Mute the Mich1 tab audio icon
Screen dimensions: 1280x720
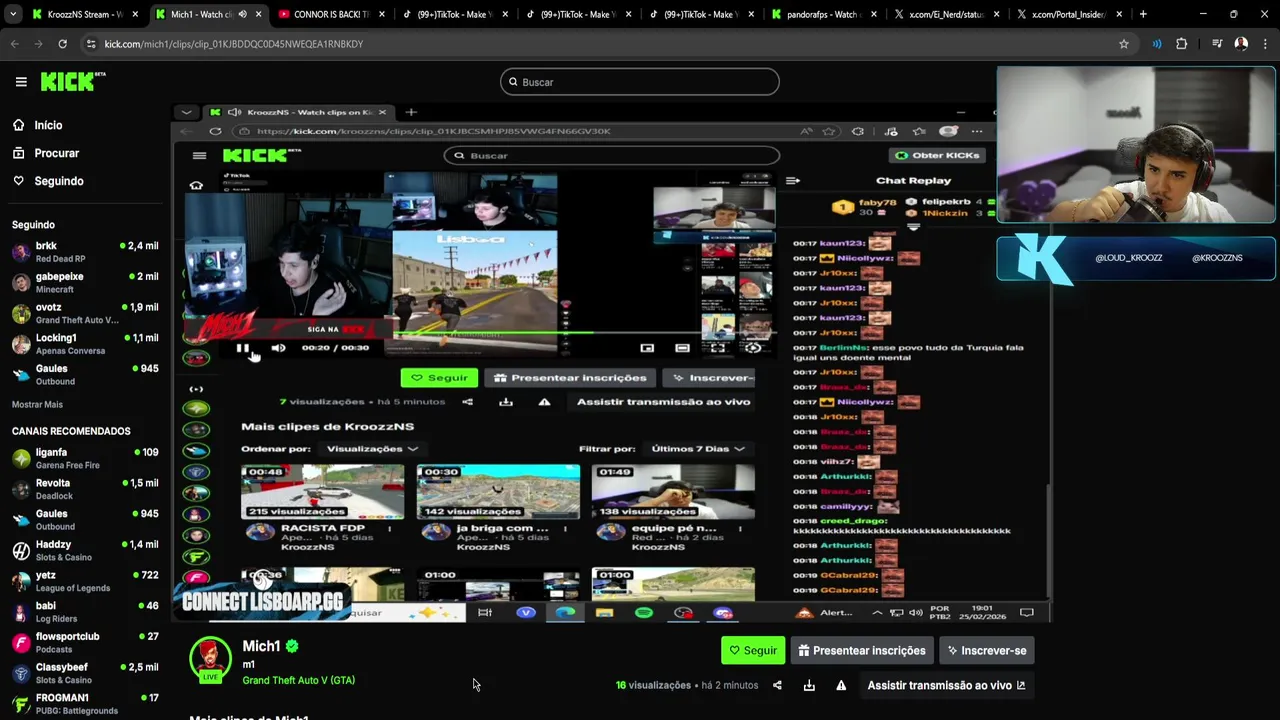(242, 14)
